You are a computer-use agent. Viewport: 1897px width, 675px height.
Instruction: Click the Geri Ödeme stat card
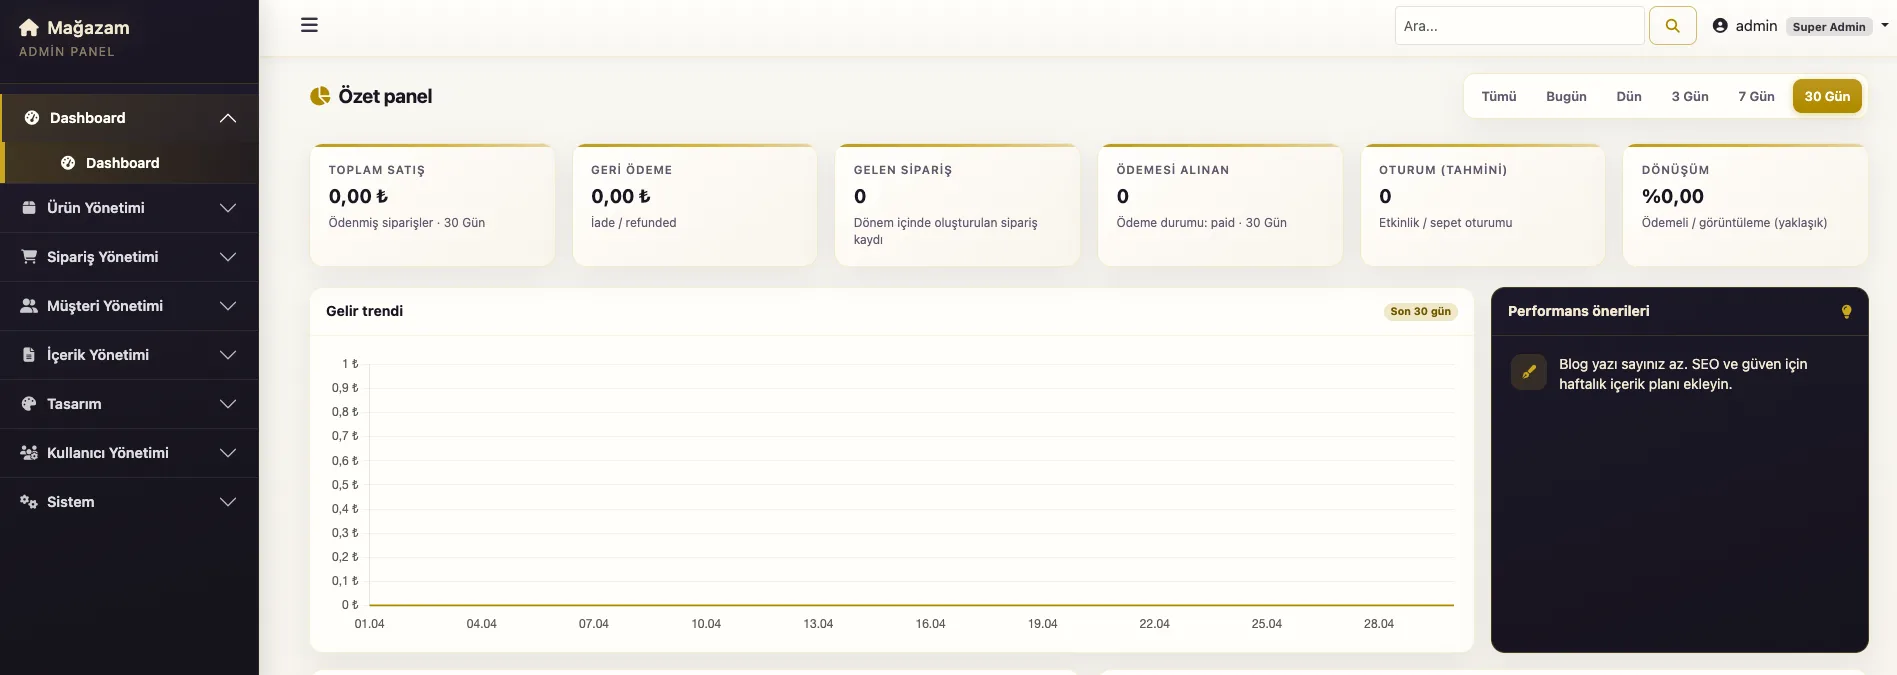(x=695, y=205)
